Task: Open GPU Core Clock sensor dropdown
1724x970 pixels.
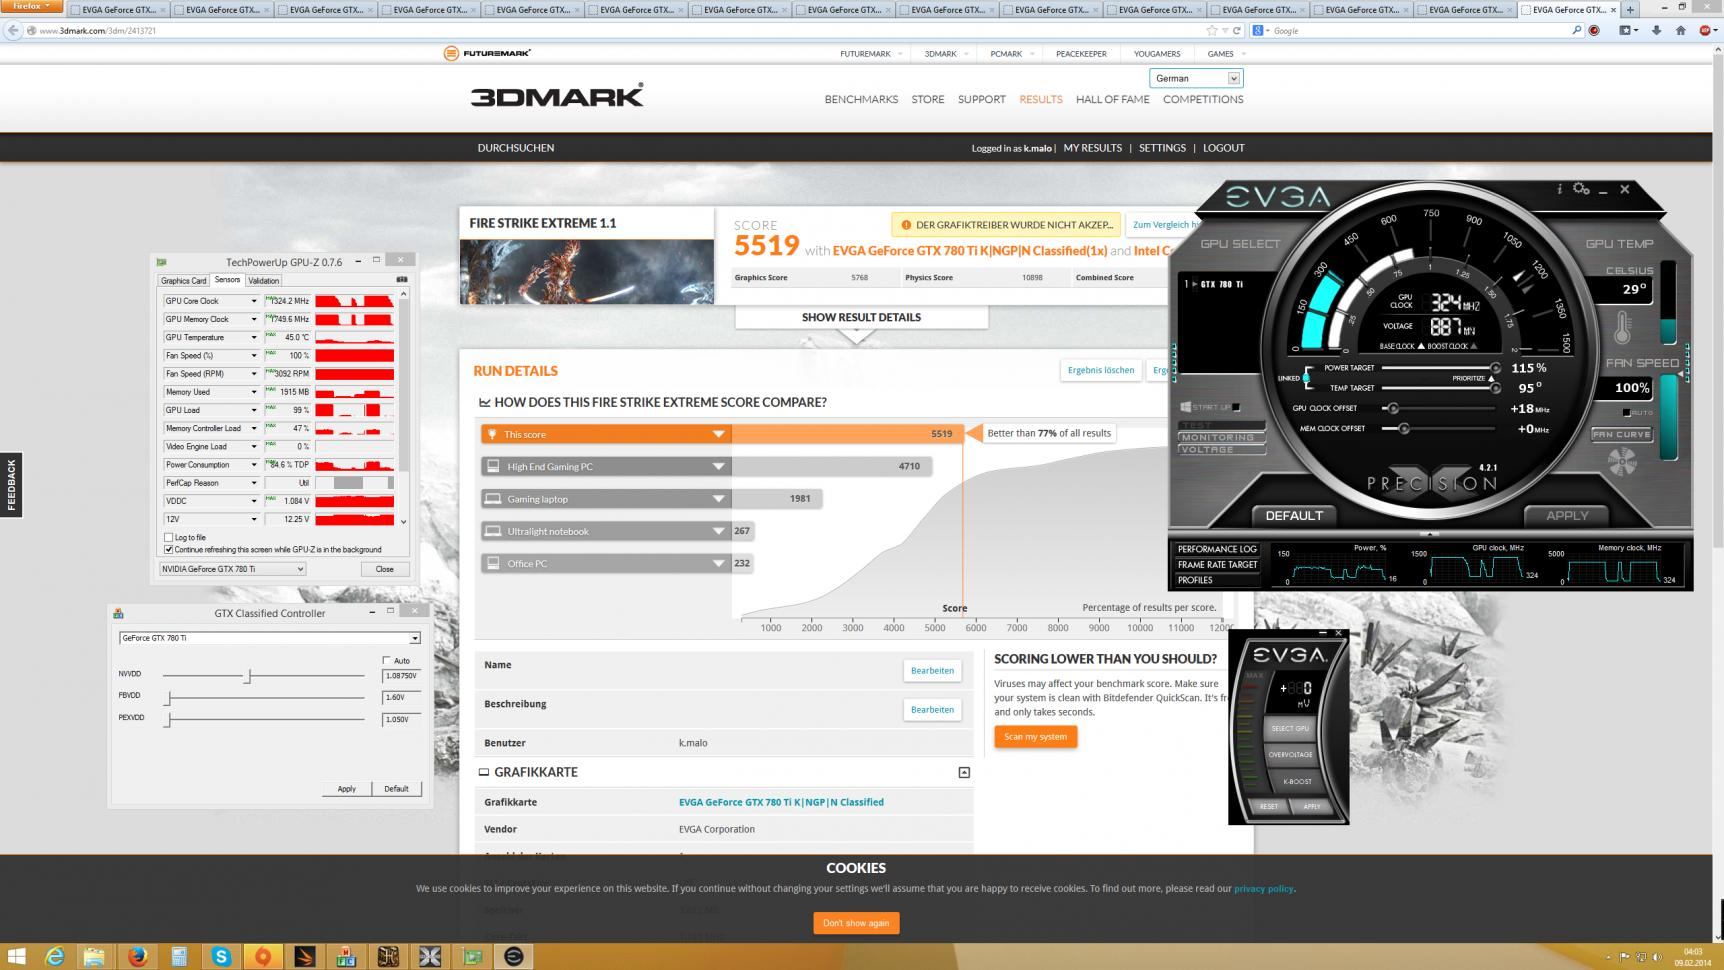Action: click(254, 301)
